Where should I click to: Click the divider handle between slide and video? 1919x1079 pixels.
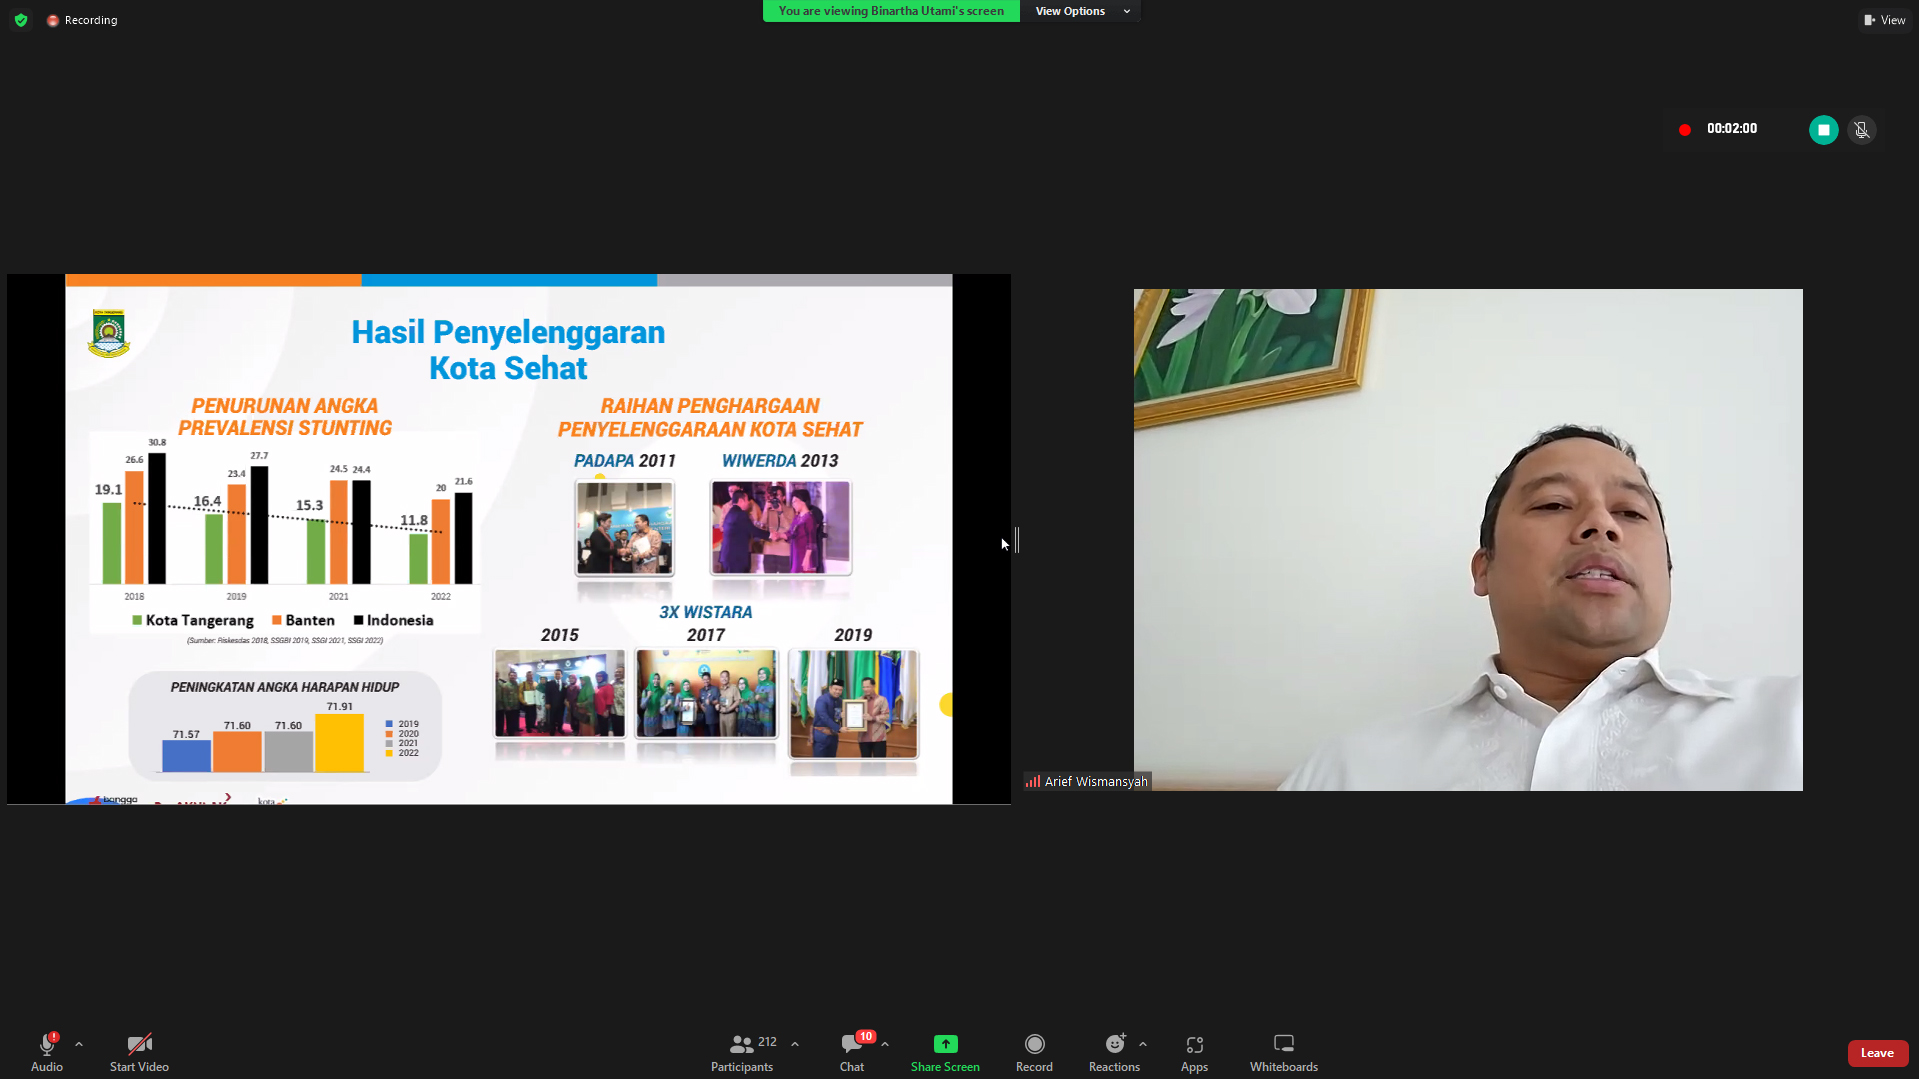1016,540
